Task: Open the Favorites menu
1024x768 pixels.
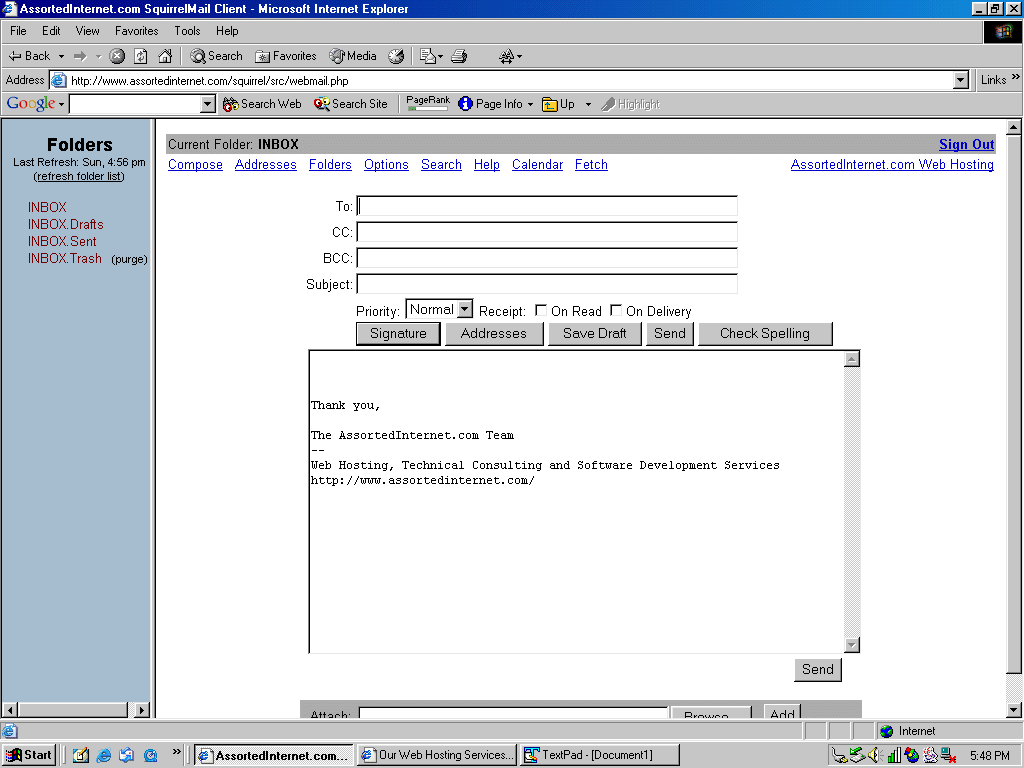Action: pos(136,31)
